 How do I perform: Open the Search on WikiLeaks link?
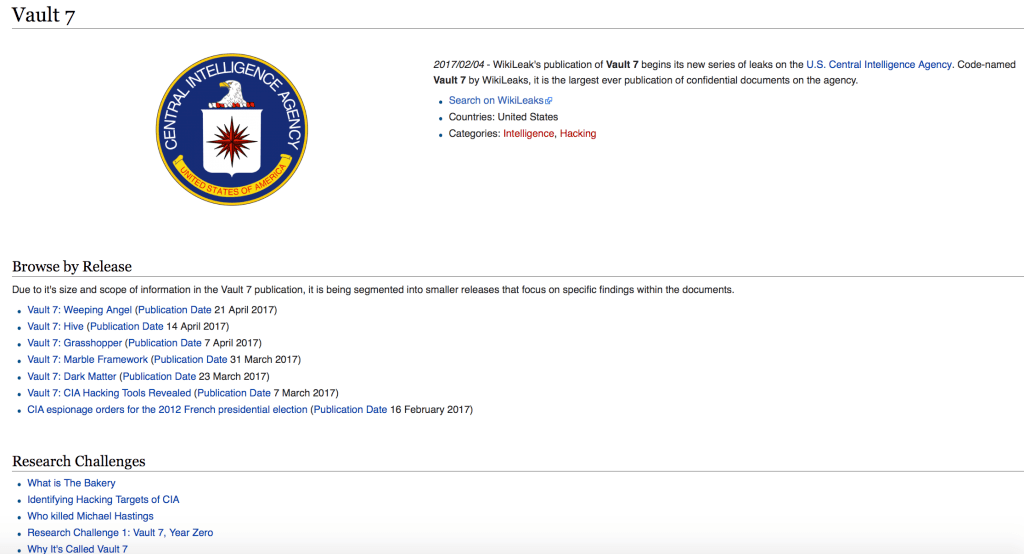tap(495, 100)
